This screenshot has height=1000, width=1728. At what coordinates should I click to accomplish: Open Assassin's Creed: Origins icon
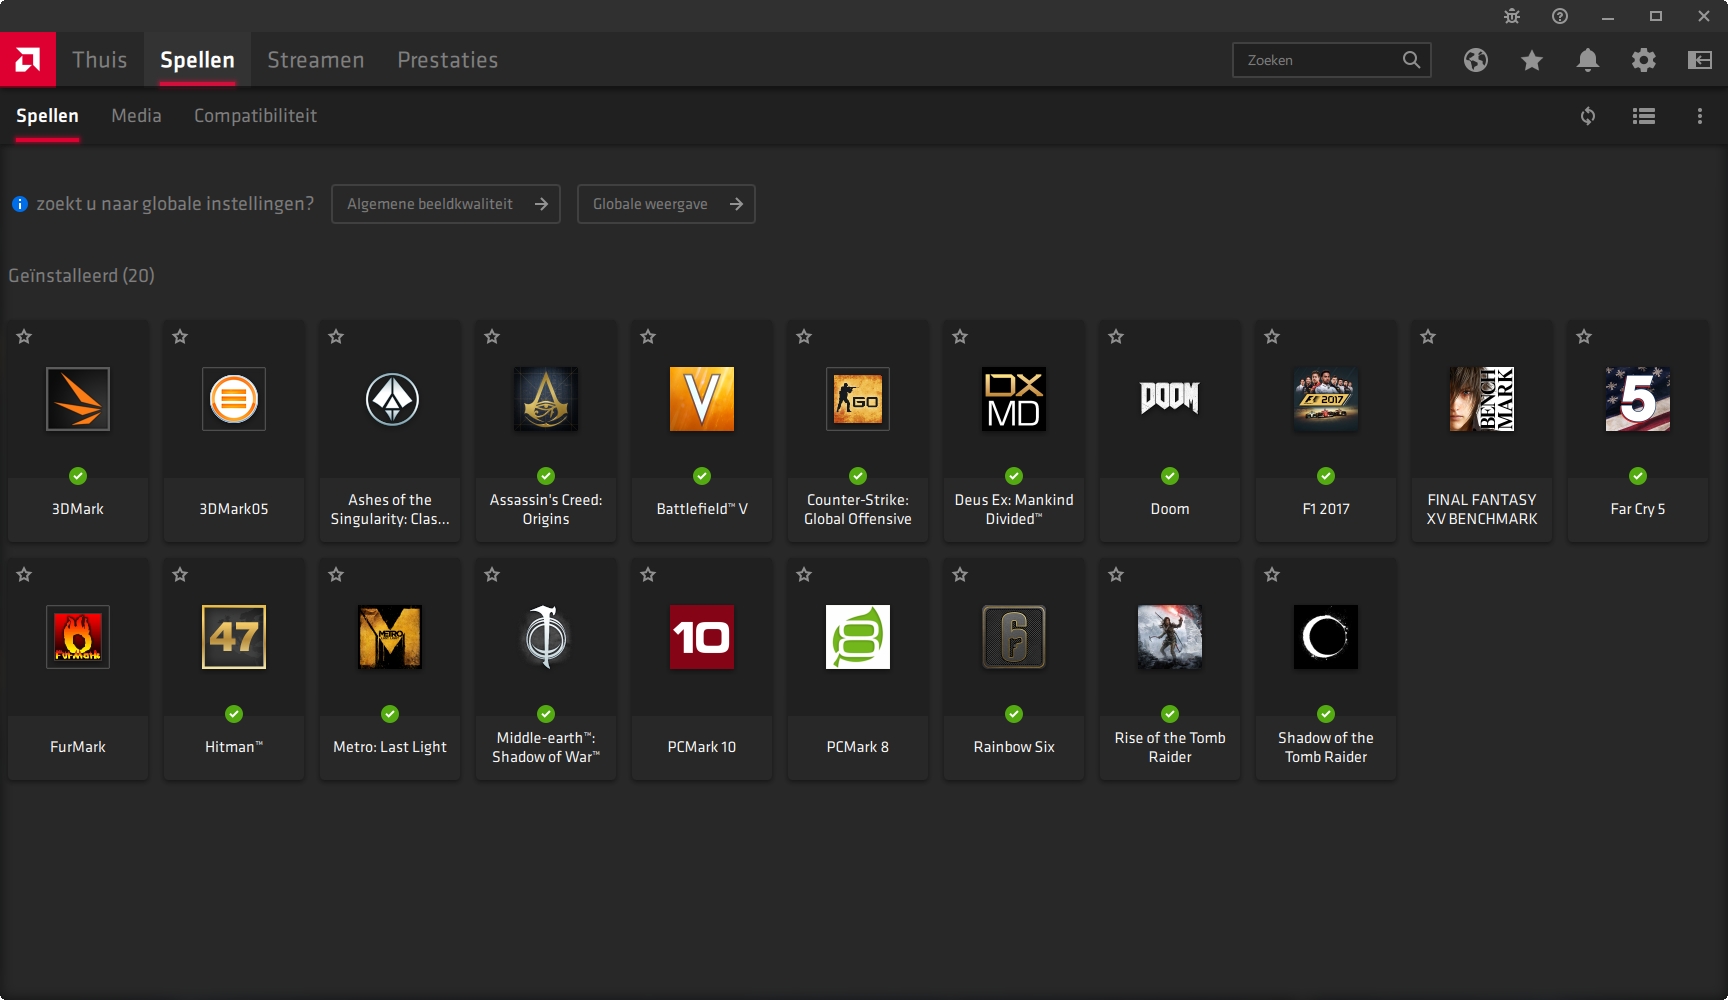[546, 399]
